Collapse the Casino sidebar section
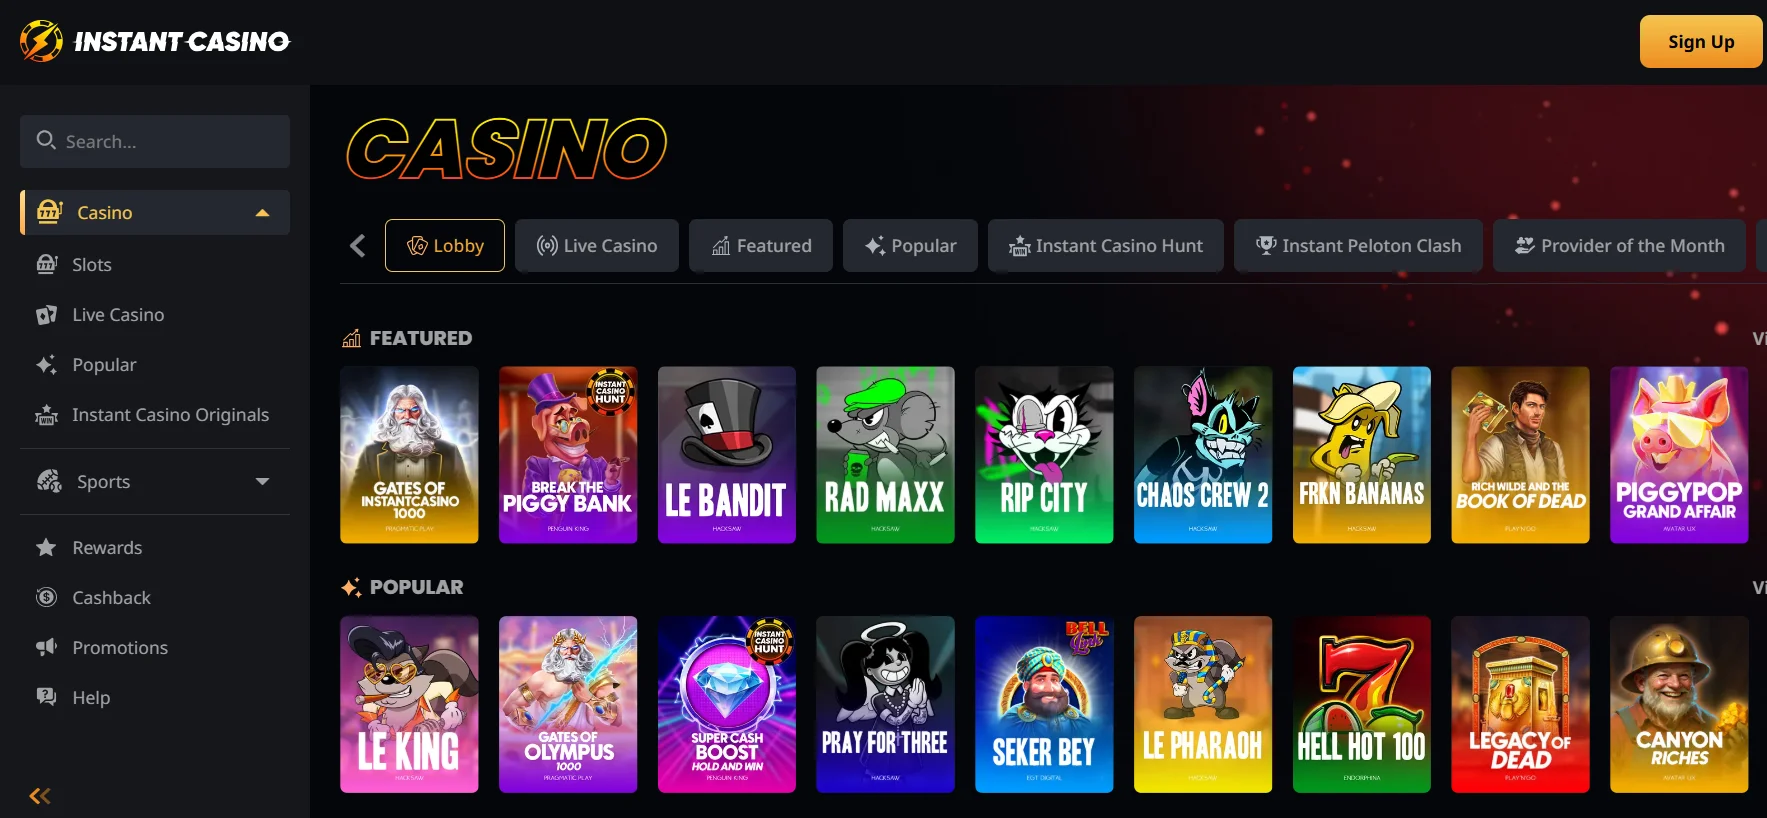1767x818 pixels. [262, 213]
